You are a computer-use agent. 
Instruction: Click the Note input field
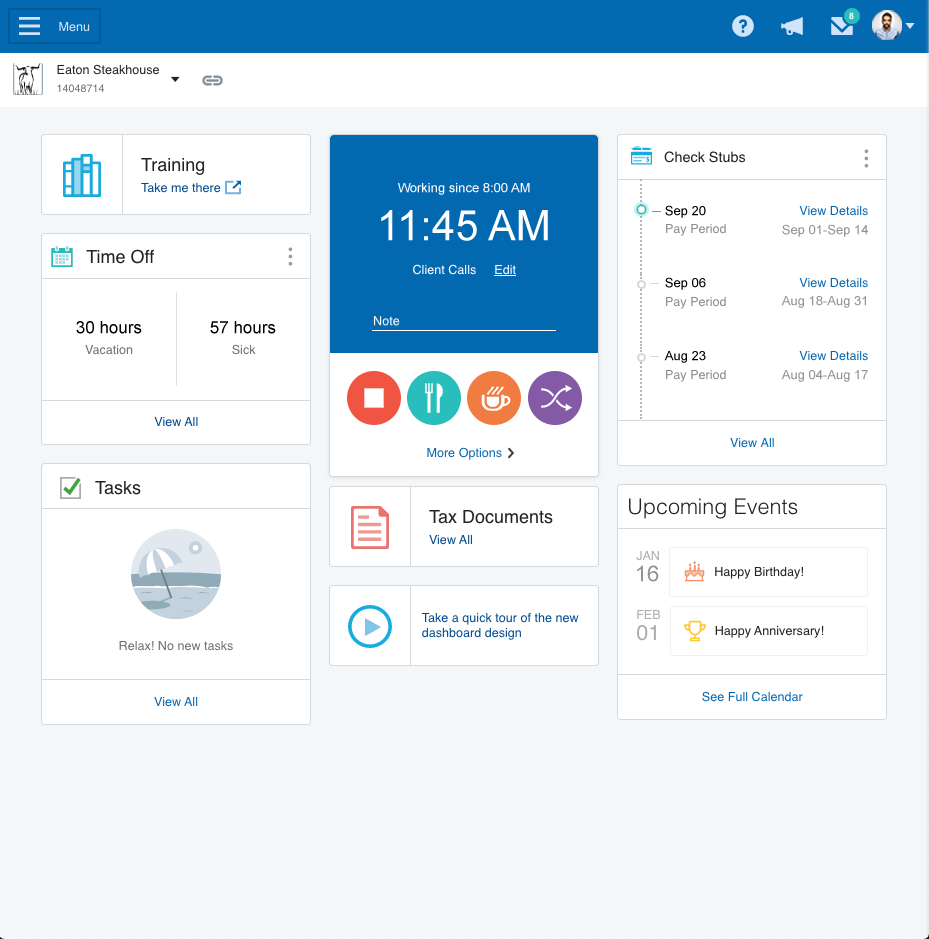click(463, 320)
